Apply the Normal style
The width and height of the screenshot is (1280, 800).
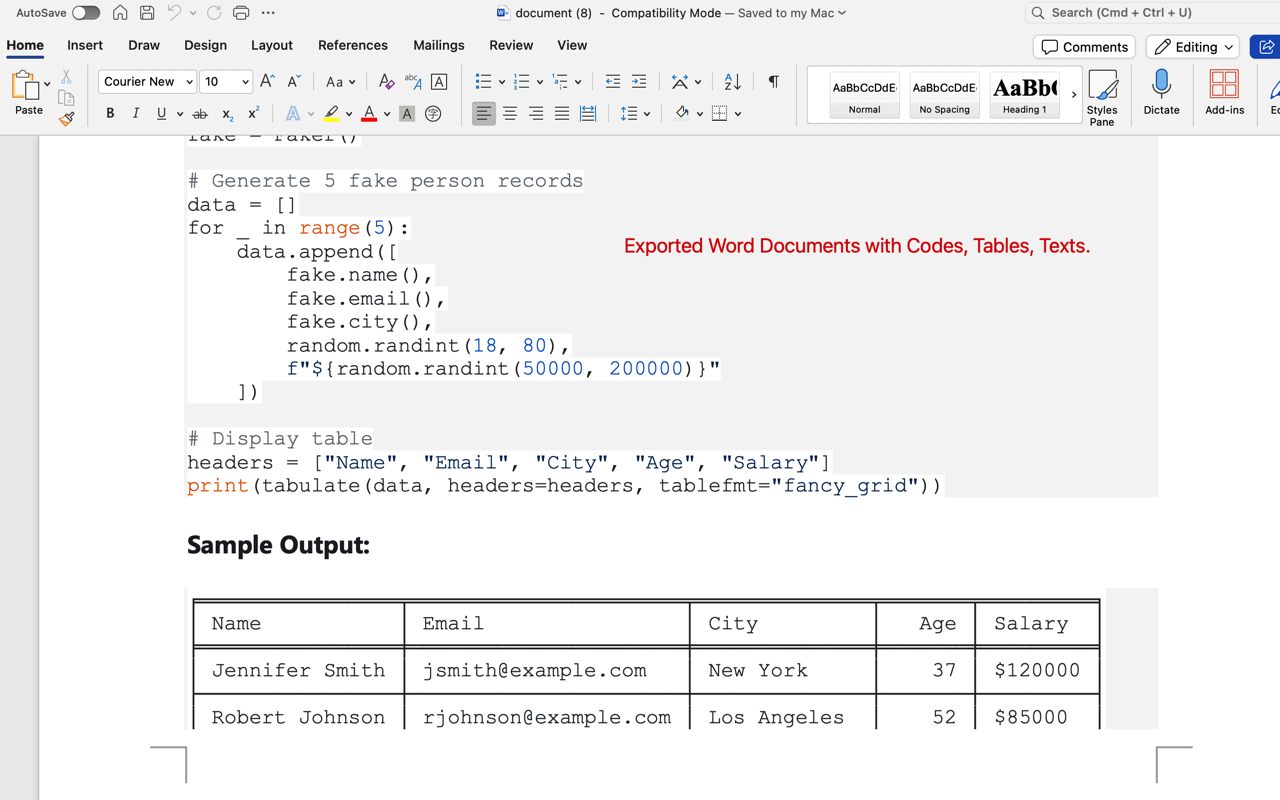(x=865, y=95)
